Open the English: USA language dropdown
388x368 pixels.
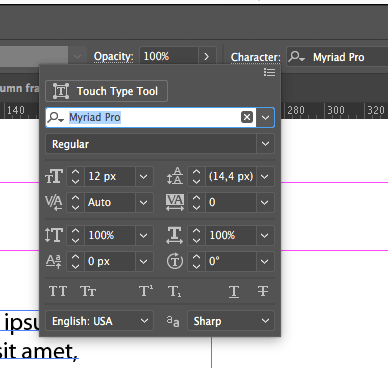click(x=99, y=321)
